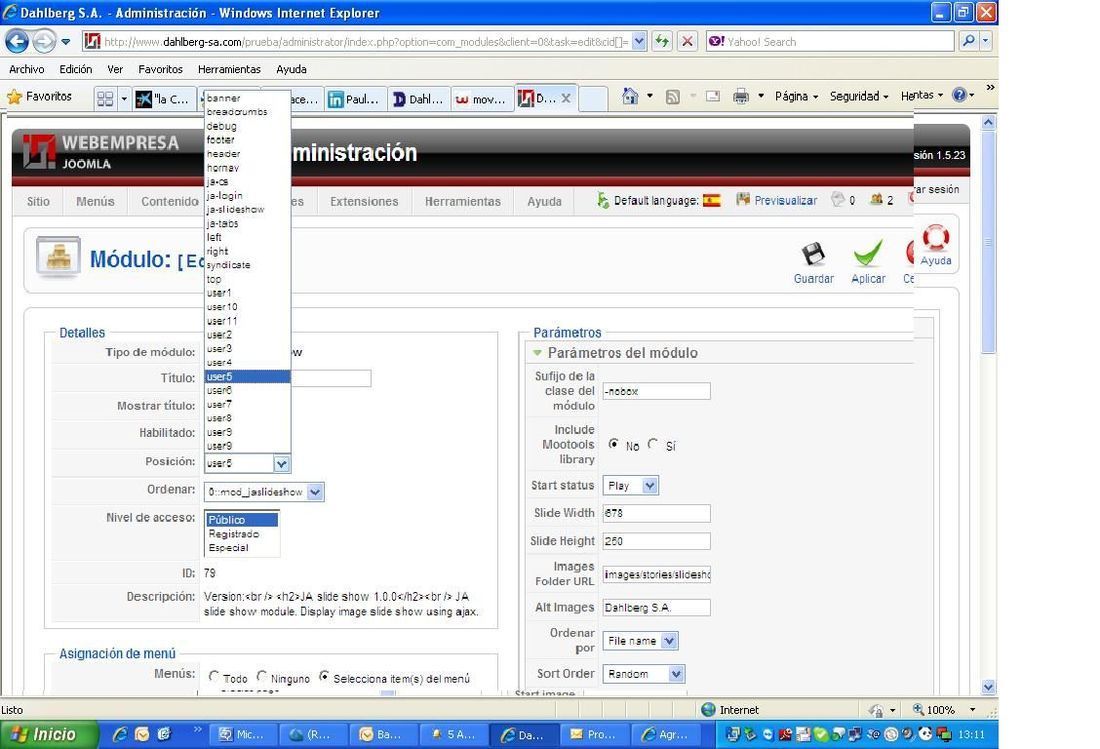Open the Archivo menu
The height and width of the screenshot is (749, 1100).
pyautogui.click(x=27, y=69)
